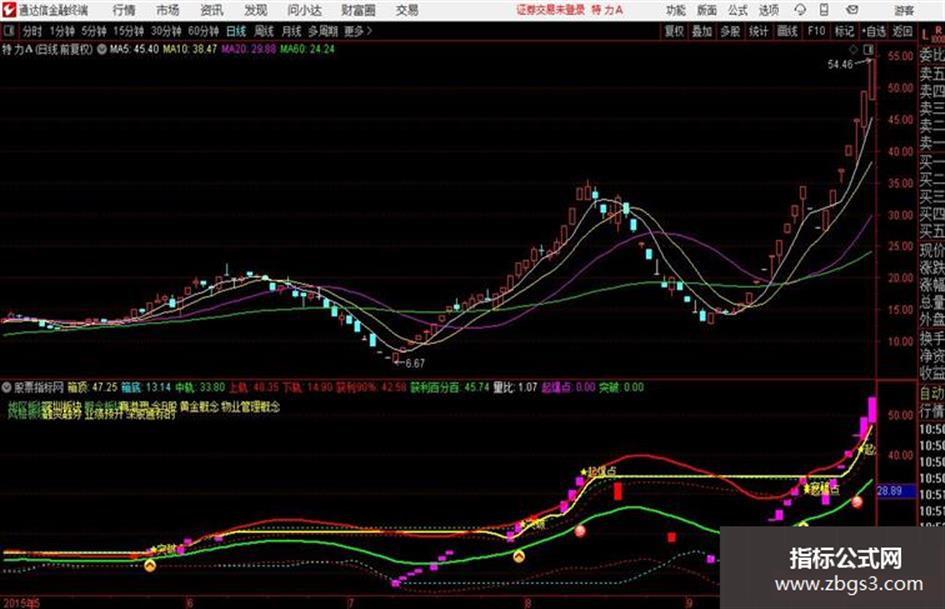Click the MA5: 45.40 label
Screen dimensions: 945x609
coord(134,49)
